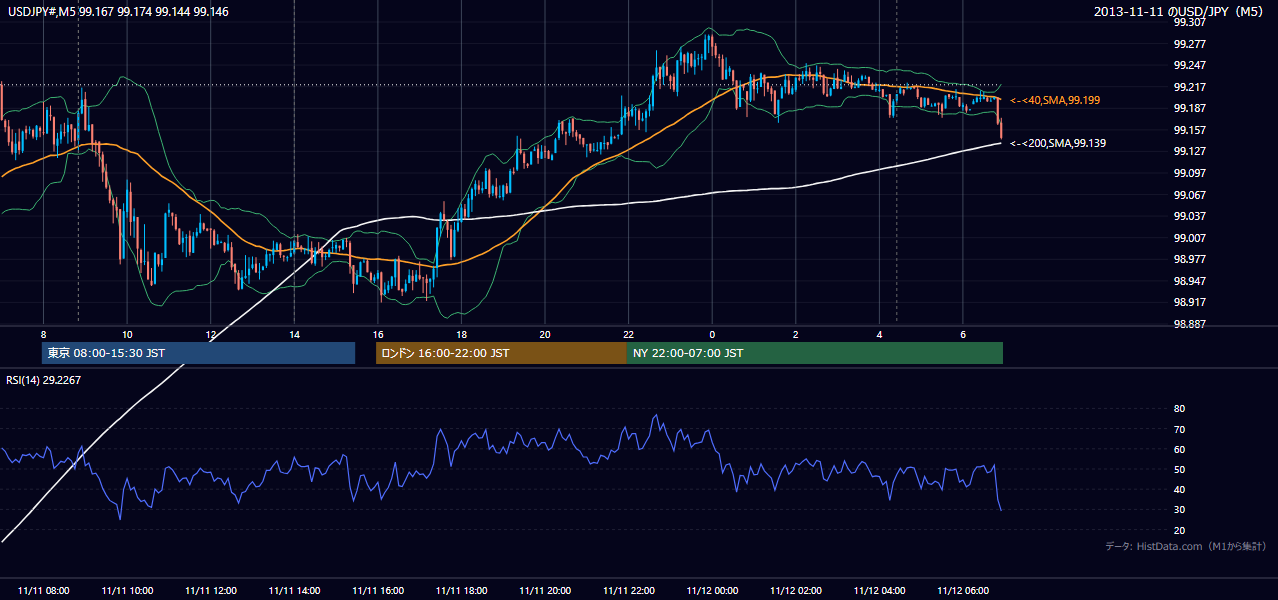This screenshot has height=600, width=1278.
Task: Click bottom date label 11/11 08:00
Action: pyautogui.click(x=44, y=591)
